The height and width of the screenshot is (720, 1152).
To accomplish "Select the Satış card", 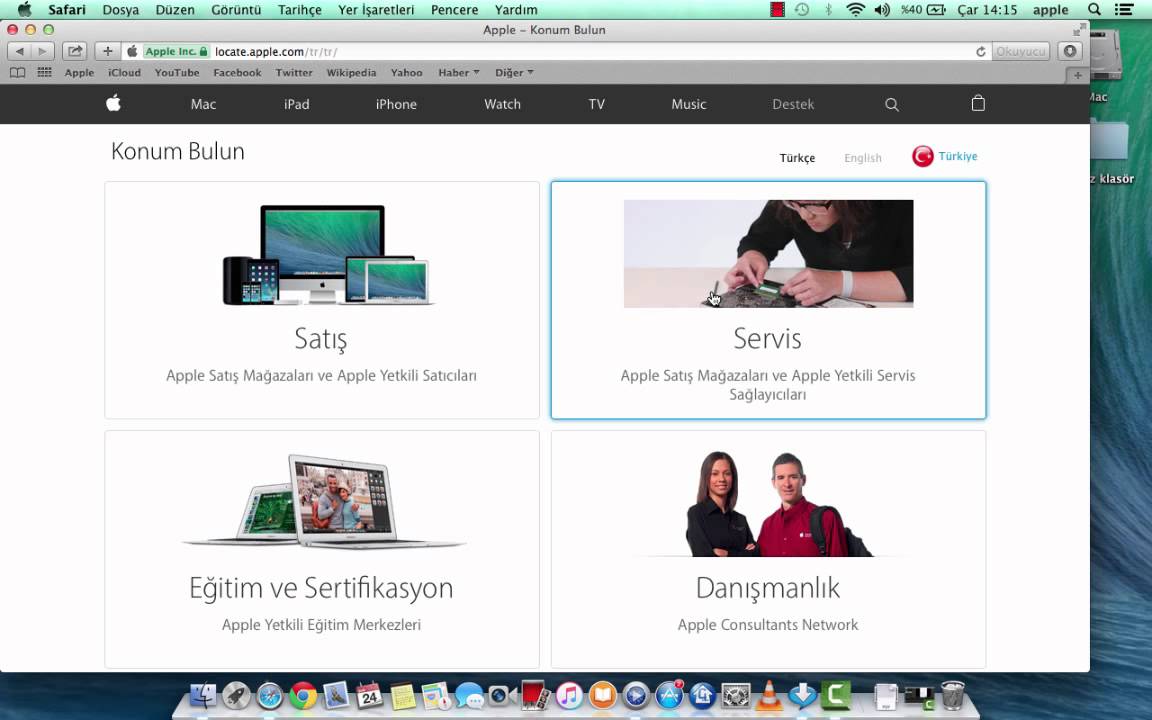I will pyautogui.click(x=322, y=300).
